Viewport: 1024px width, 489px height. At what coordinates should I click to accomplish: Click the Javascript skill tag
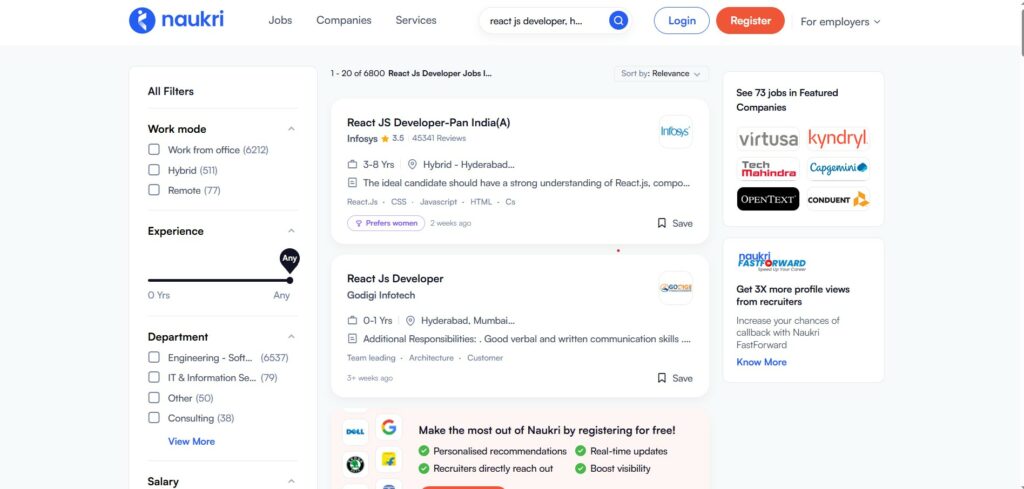click(x=438, y=202)
